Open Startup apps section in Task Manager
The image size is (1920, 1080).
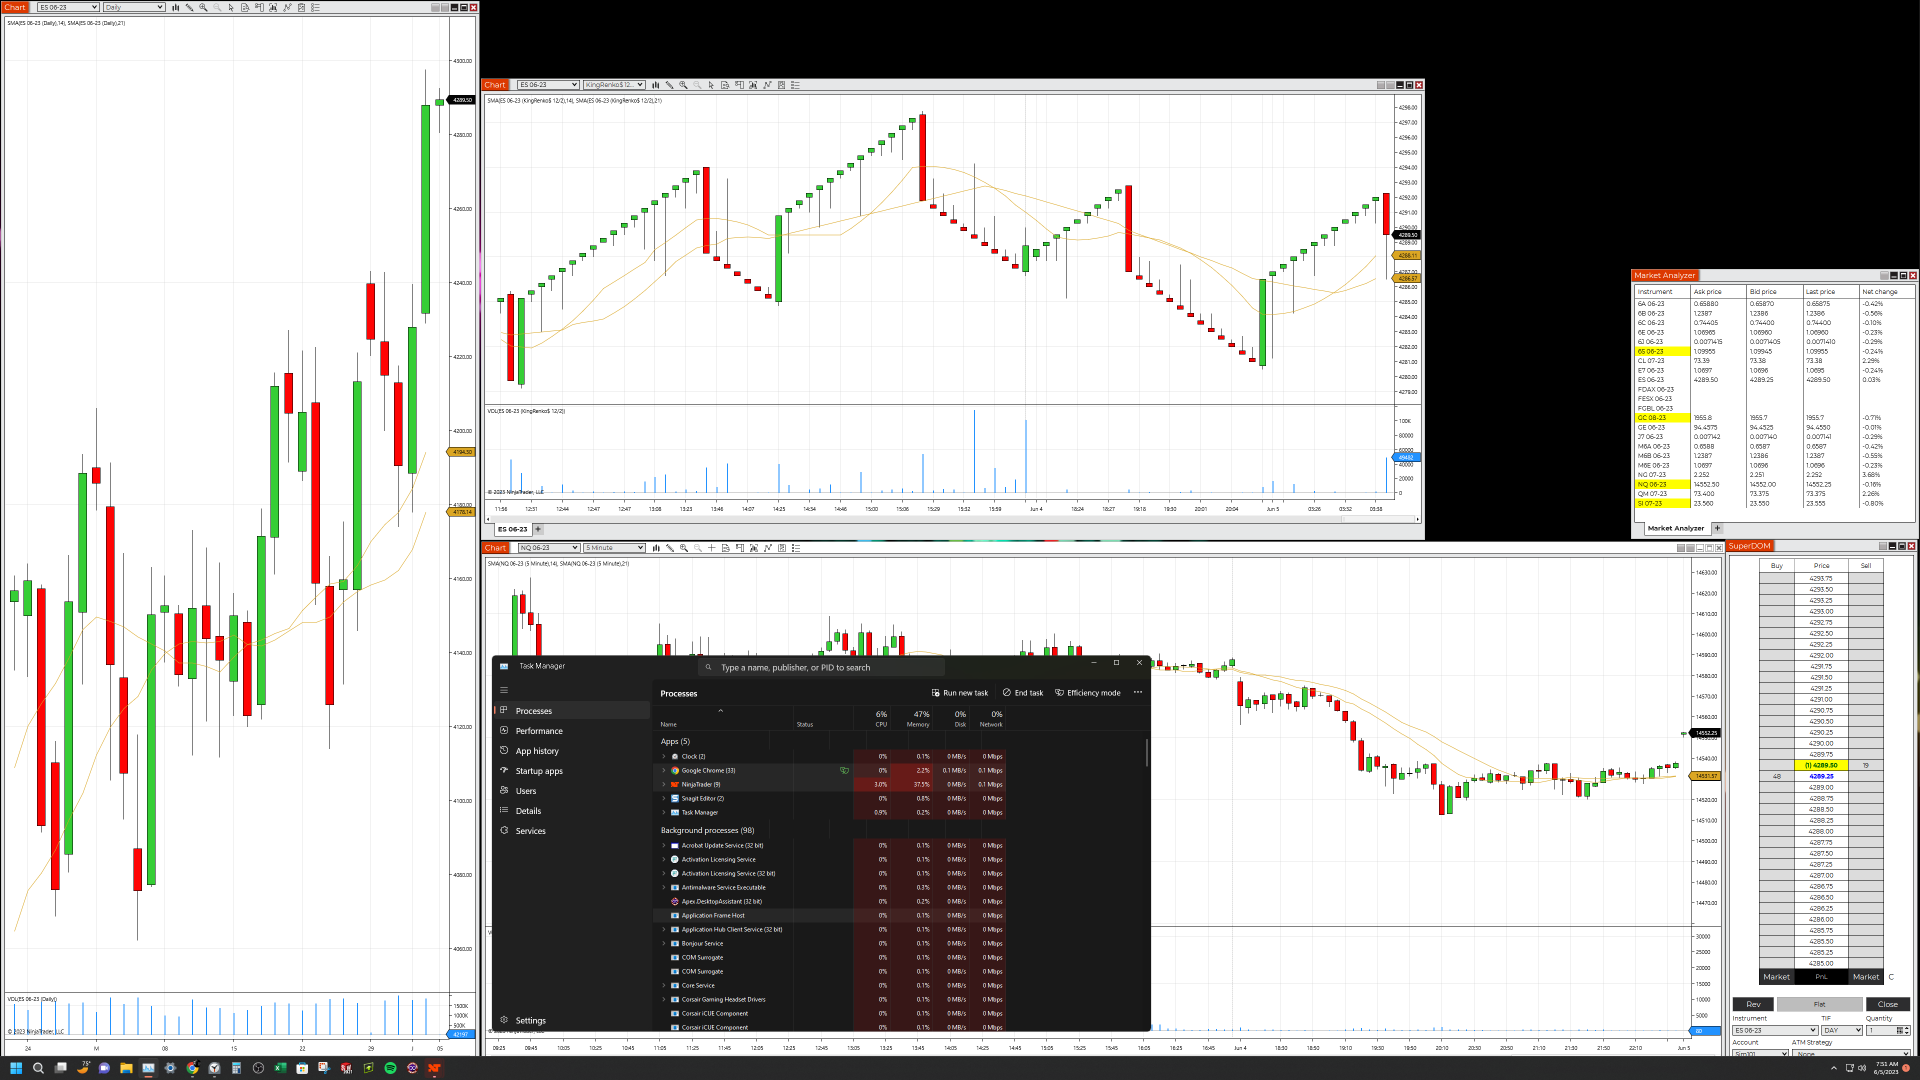pos(539,771)
